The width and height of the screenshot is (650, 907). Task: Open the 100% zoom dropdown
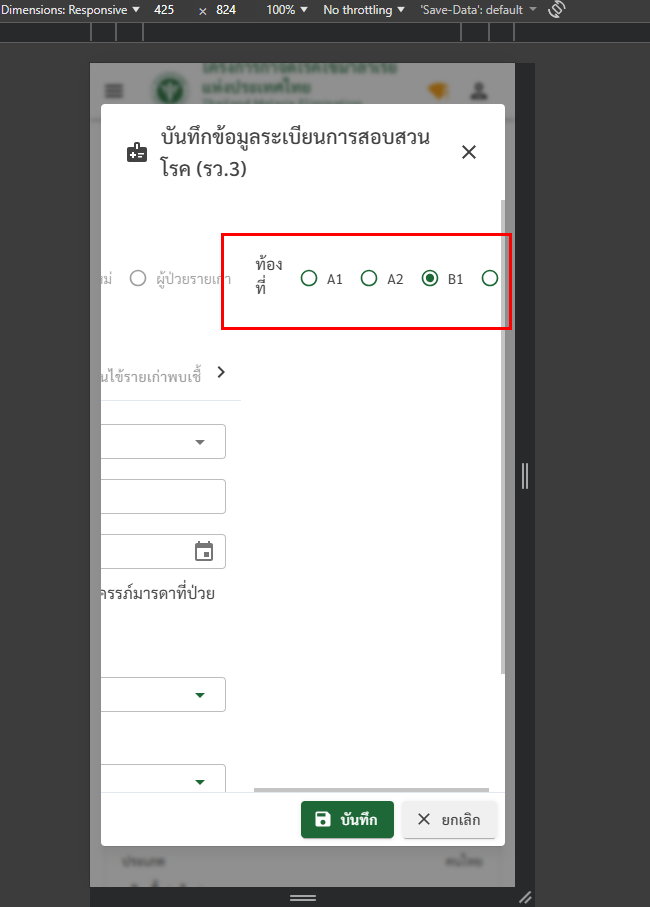point(288,9)
